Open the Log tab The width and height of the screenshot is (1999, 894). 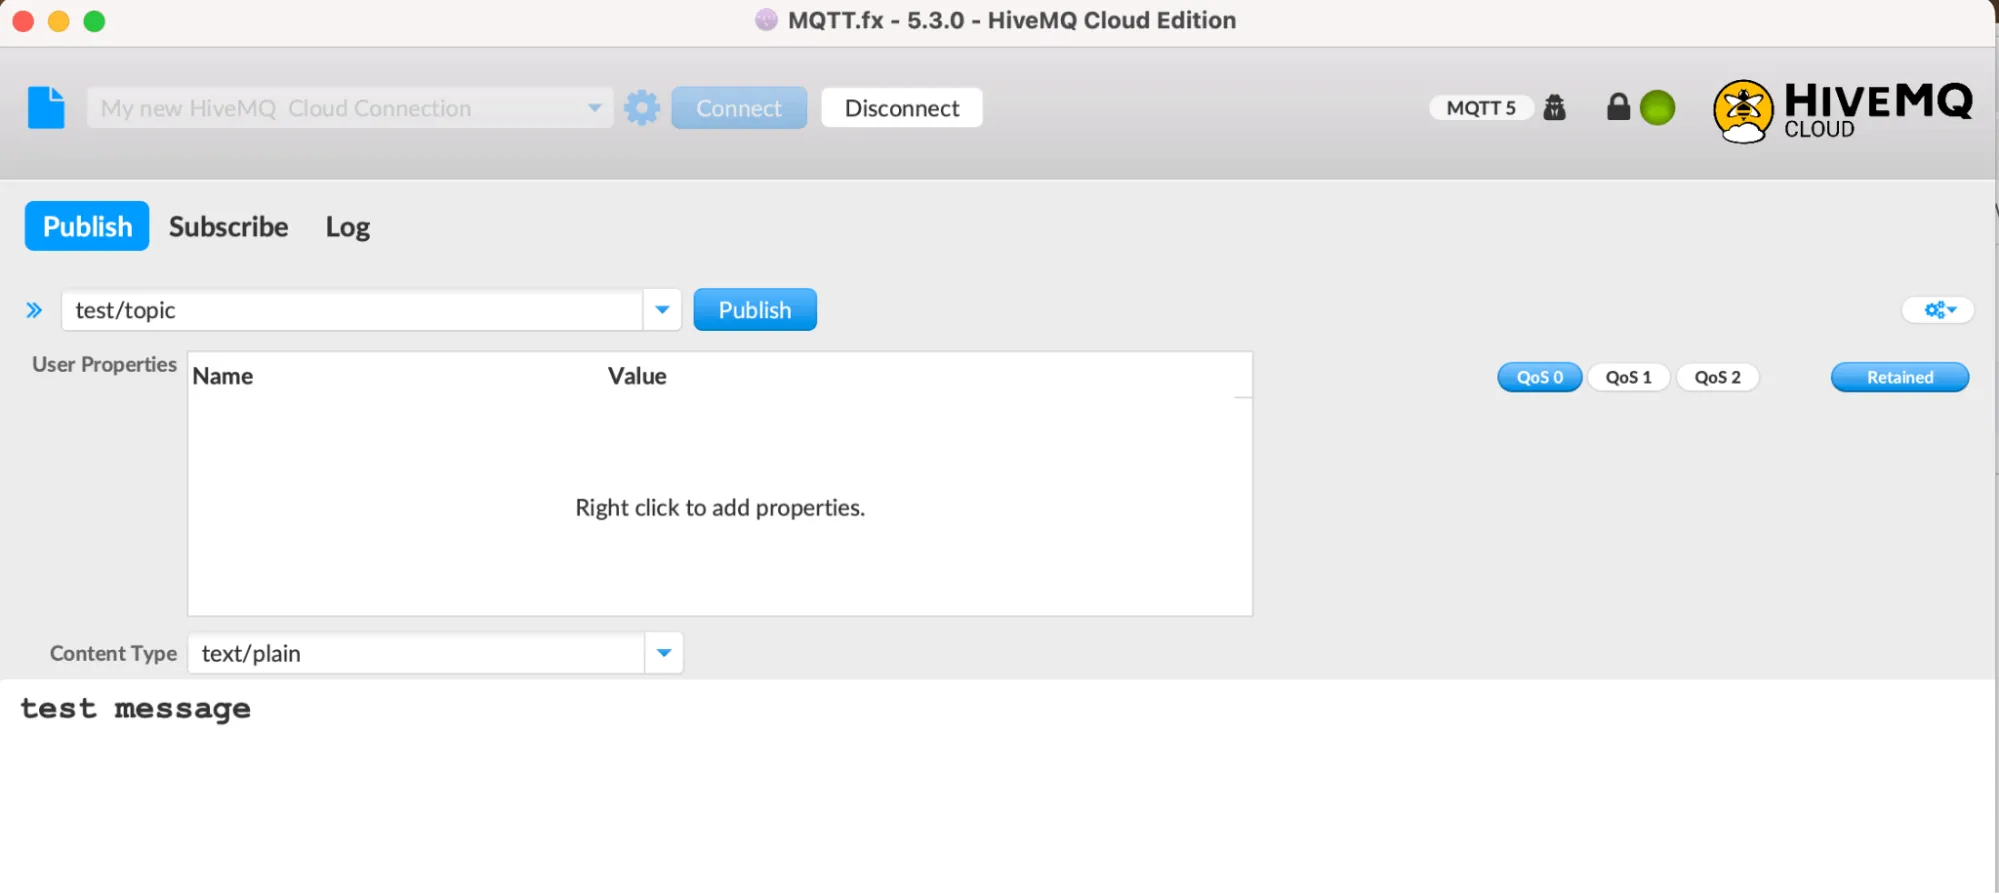click(348, 227)
